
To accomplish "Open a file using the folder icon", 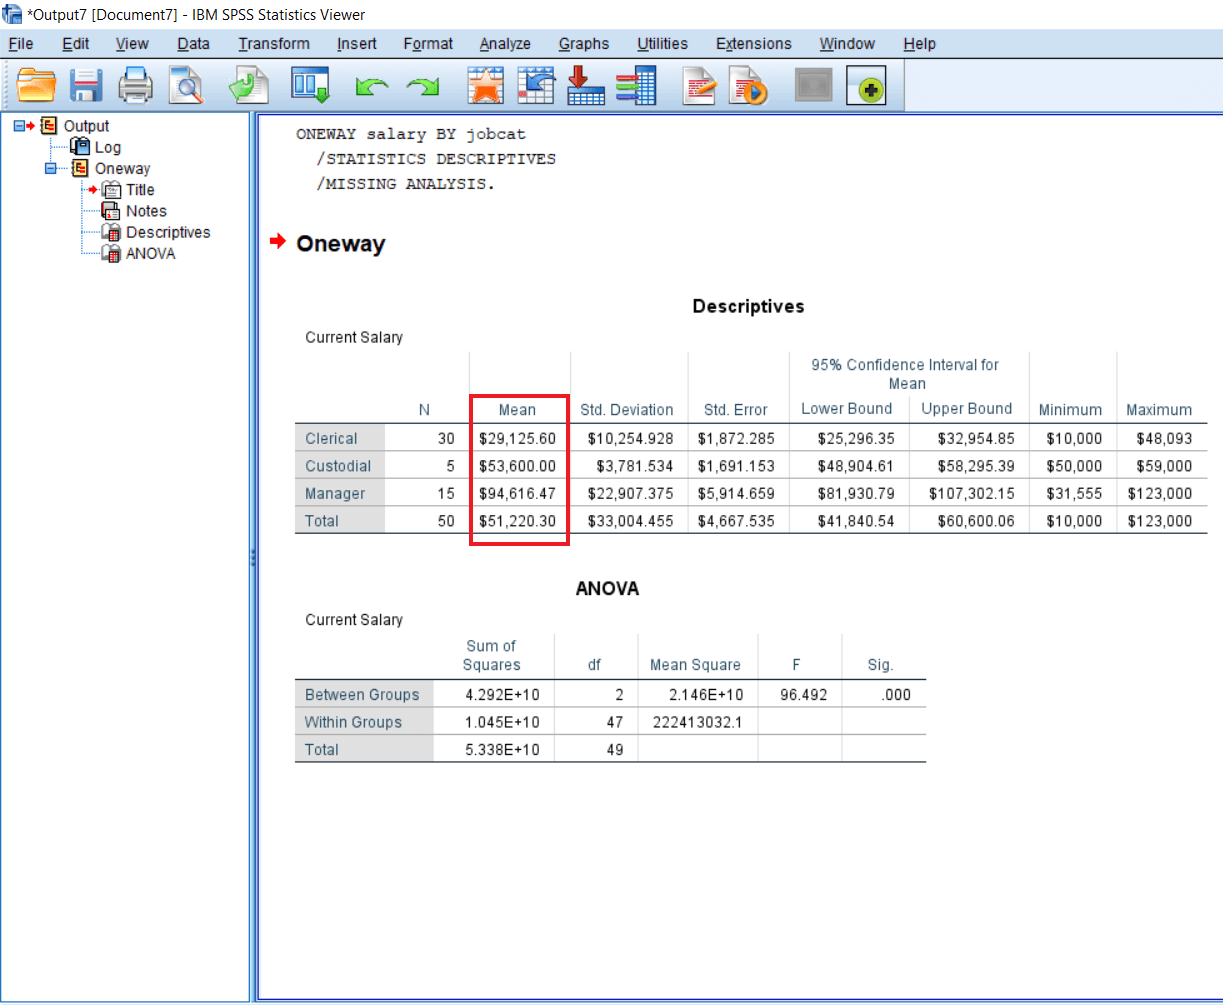I will tap(37, 86).
